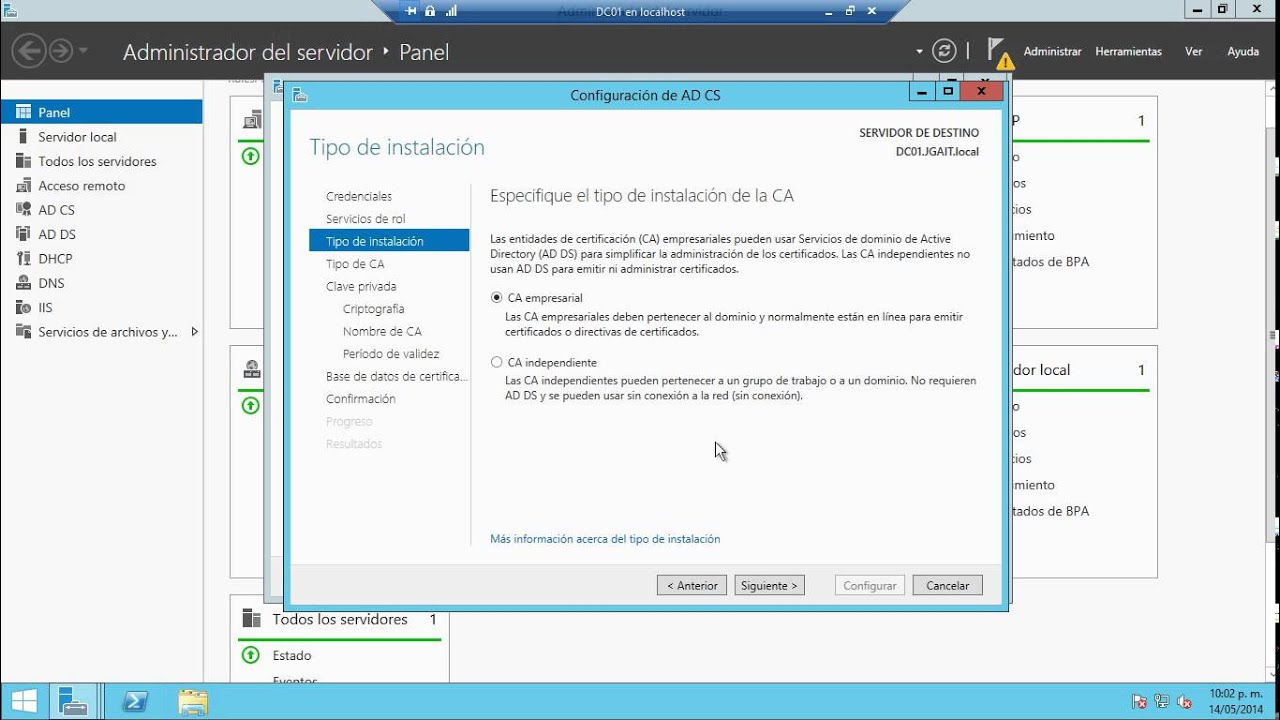This screenshot has height=720, width=1280.
Task: Open the IIS role icon in sidebar
Action: 23,307
